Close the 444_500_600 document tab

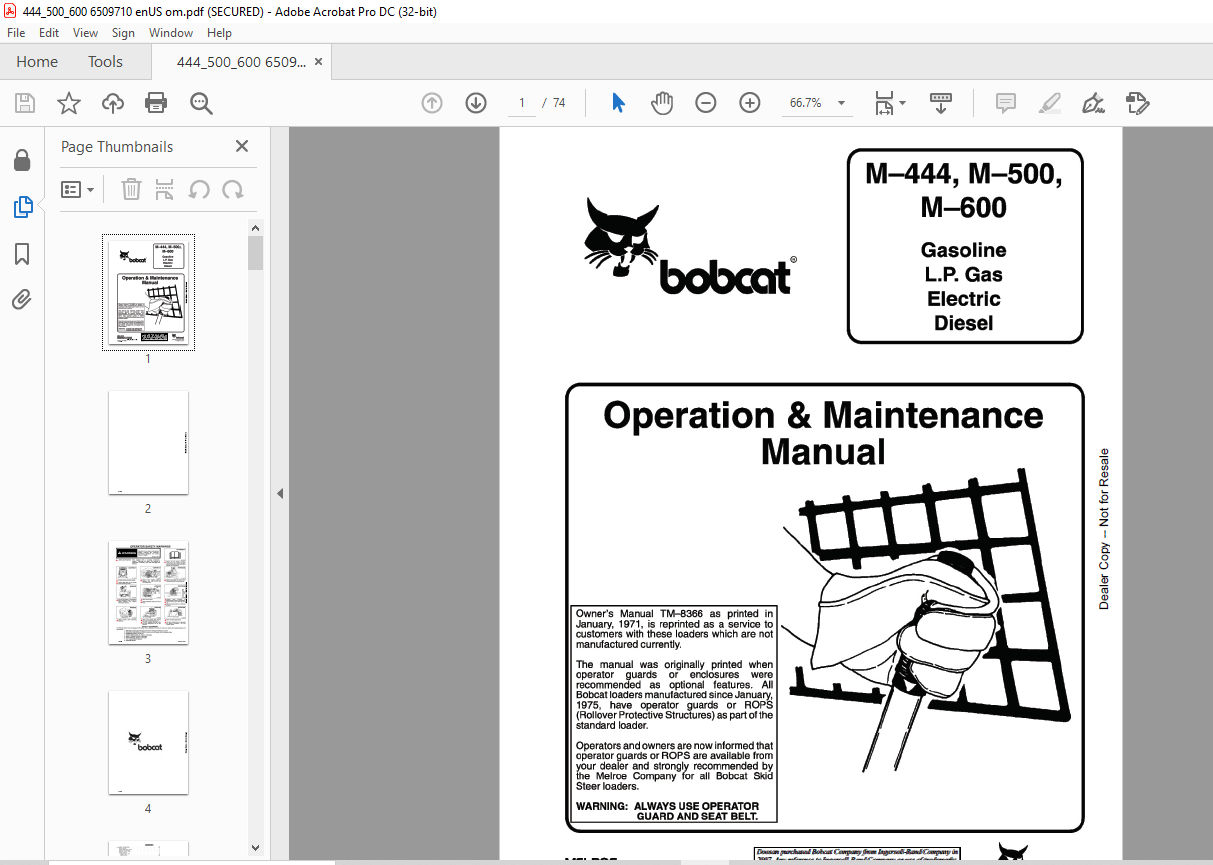[x=318, y=62]
